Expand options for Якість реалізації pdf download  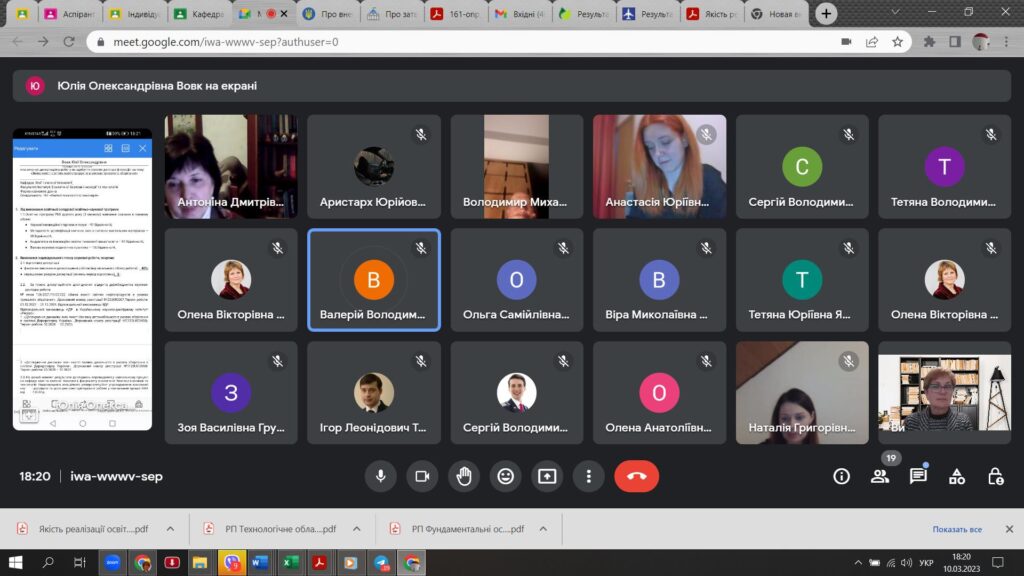170,529
